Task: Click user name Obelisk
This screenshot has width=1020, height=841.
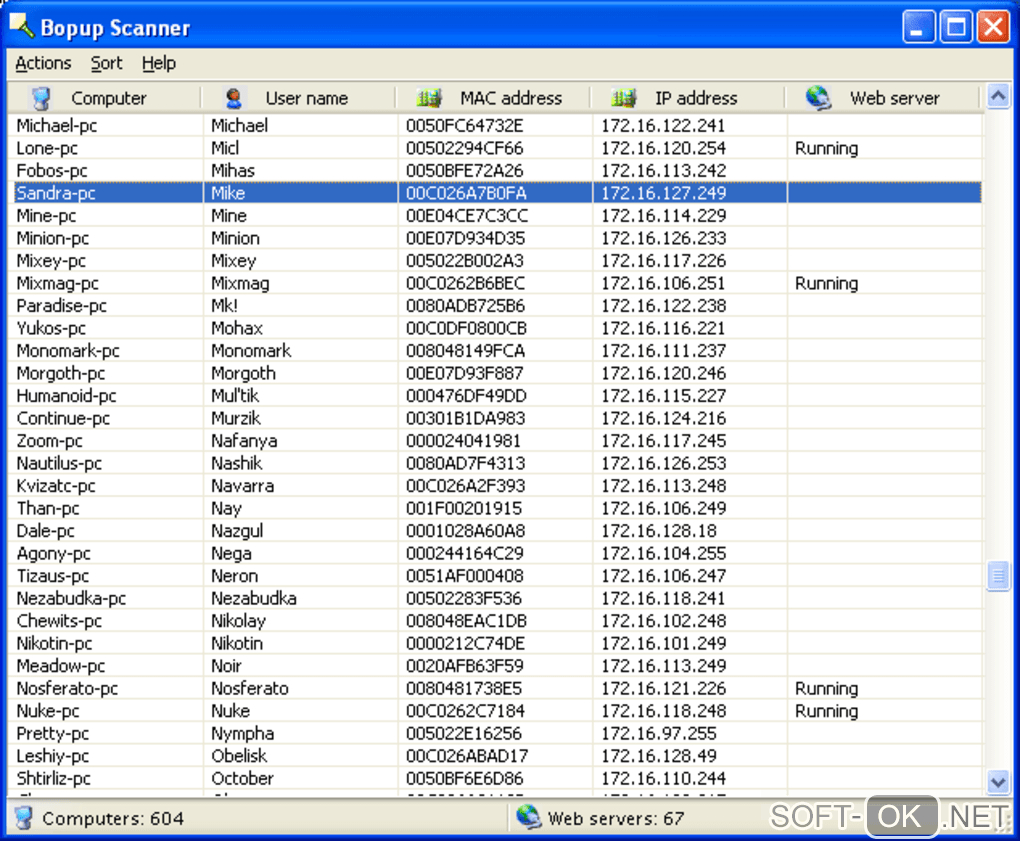Action: pyautogui.click(x=239, y=756)
